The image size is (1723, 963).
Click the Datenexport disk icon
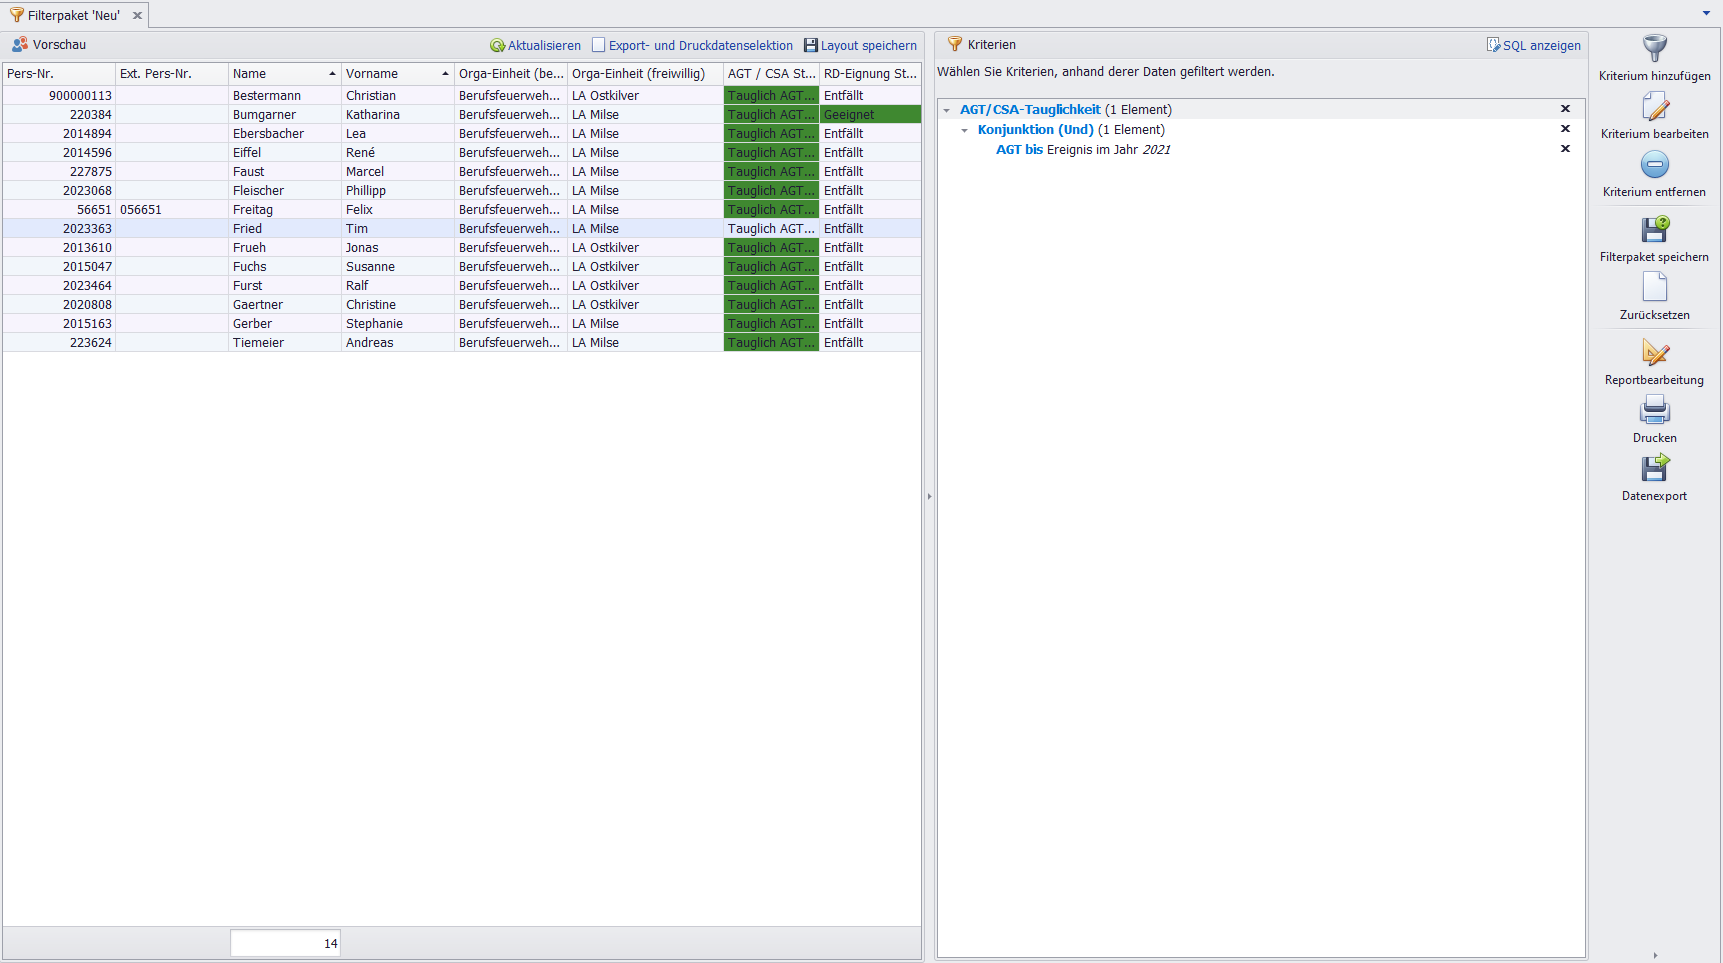(1654, 469)
